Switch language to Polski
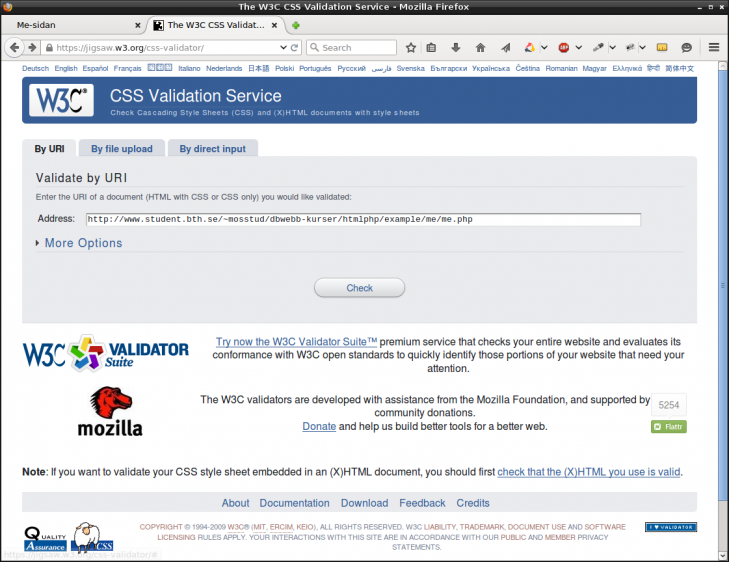This screenshot has width=729, height=562. tap(285, 68)
